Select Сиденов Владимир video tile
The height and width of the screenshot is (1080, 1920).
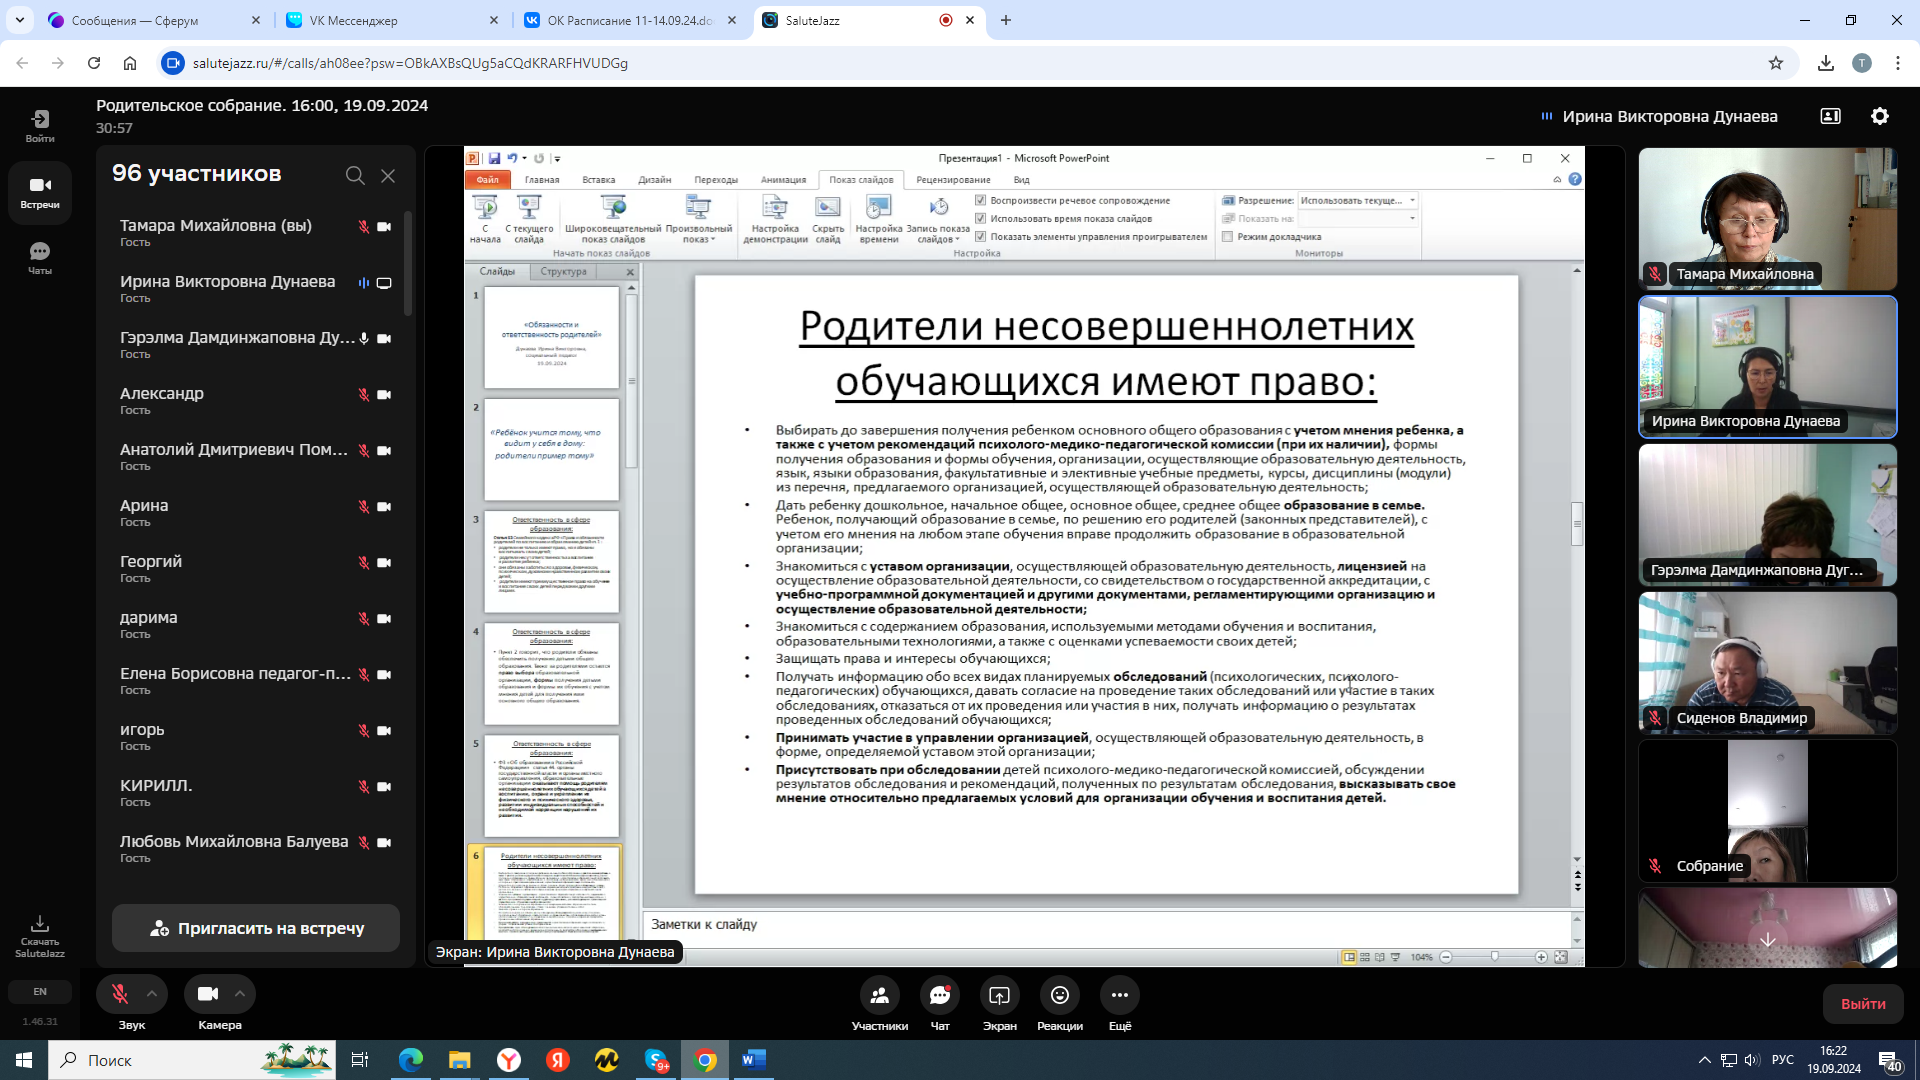tap(1768, 663)
